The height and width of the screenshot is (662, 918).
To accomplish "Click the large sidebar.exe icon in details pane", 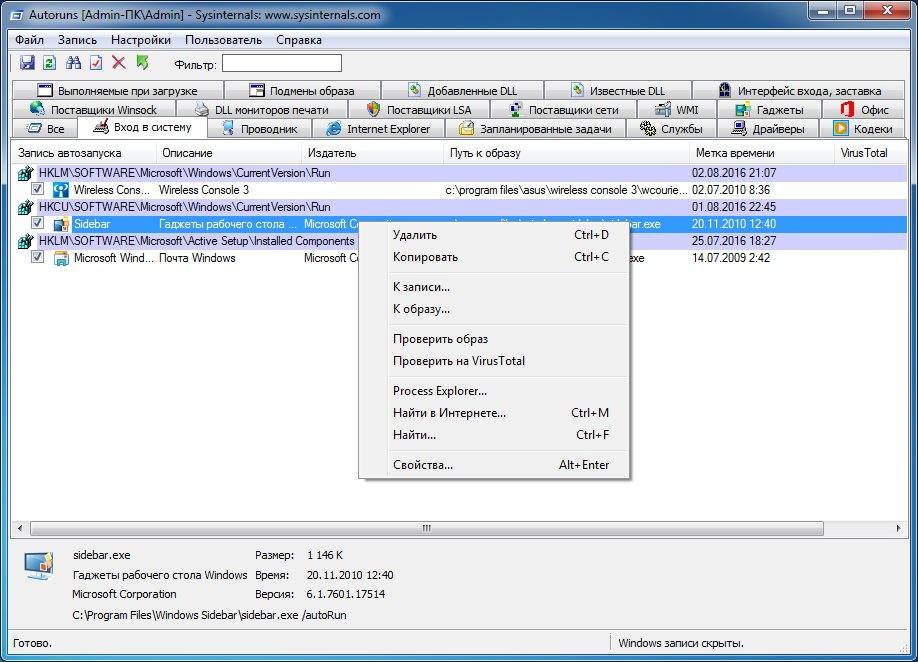I will tap(39, 565).
